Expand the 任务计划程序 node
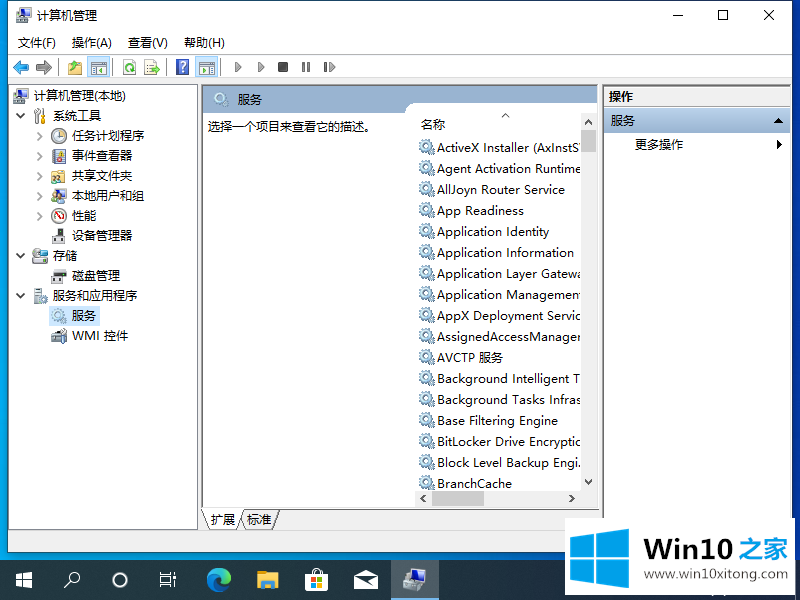 point(40,136)
